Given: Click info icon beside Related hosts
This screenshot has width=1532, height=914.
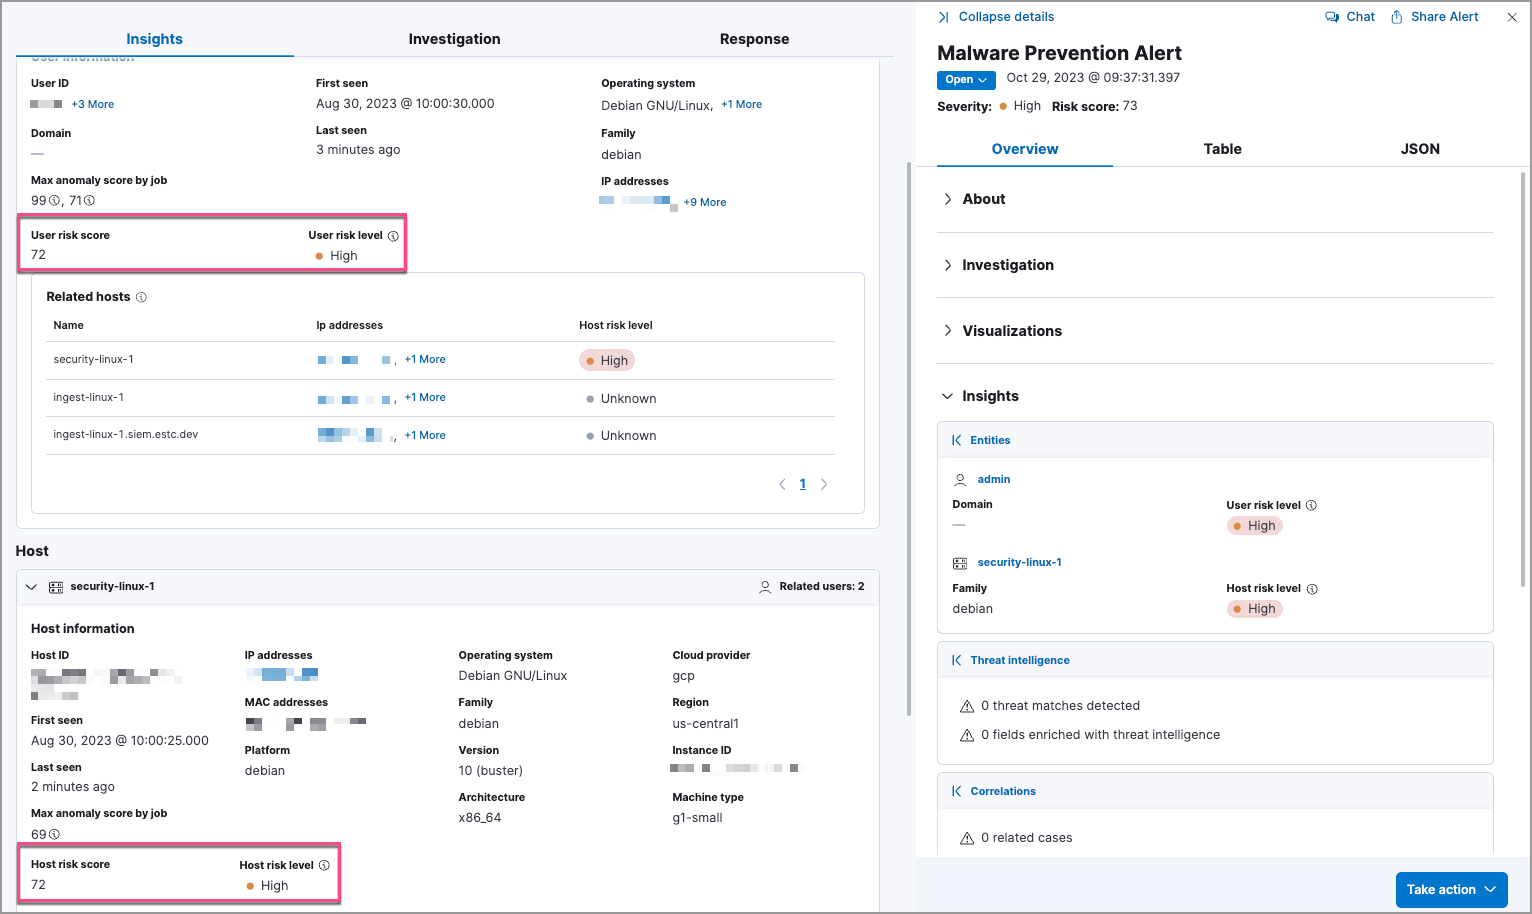Looking at the screenshot, I should pyautogui.click(x=141, y=297).
